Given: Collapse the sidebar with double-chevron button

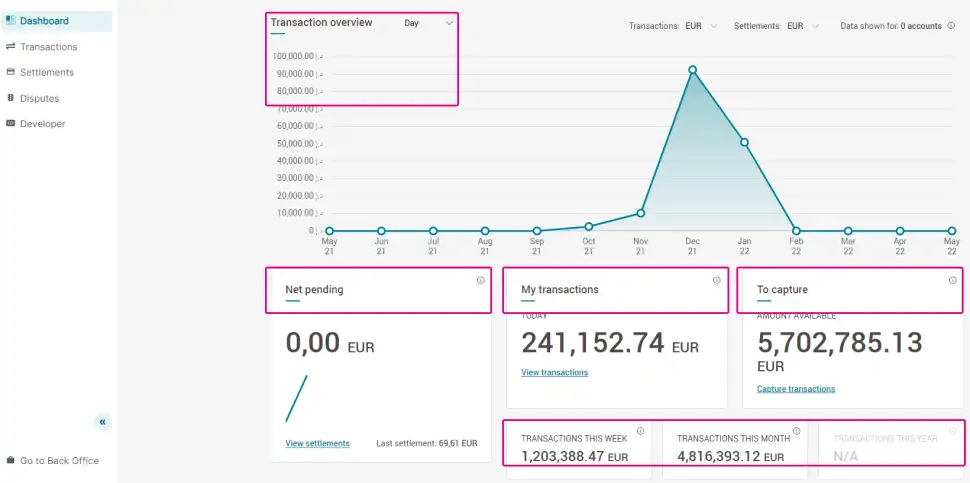Looking at the screenshot, I should [x=103, y=422].
